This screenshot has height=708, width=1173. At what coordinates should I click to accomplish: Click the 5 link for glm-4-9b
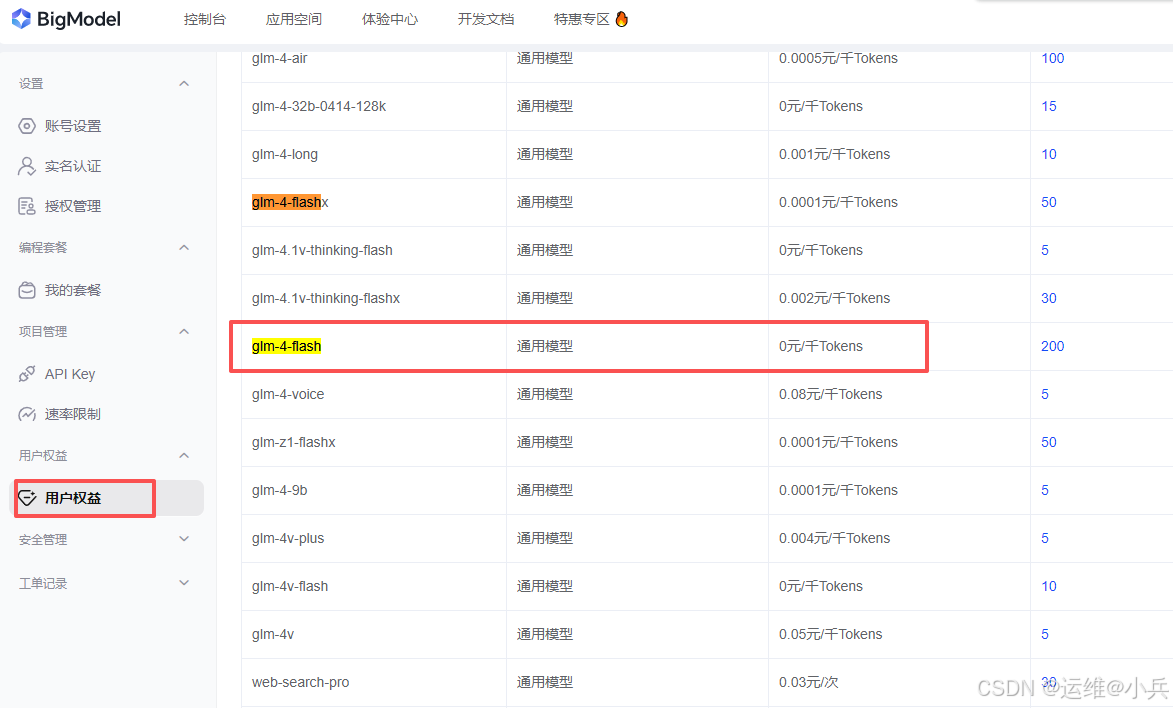(x=1045, y=490)
